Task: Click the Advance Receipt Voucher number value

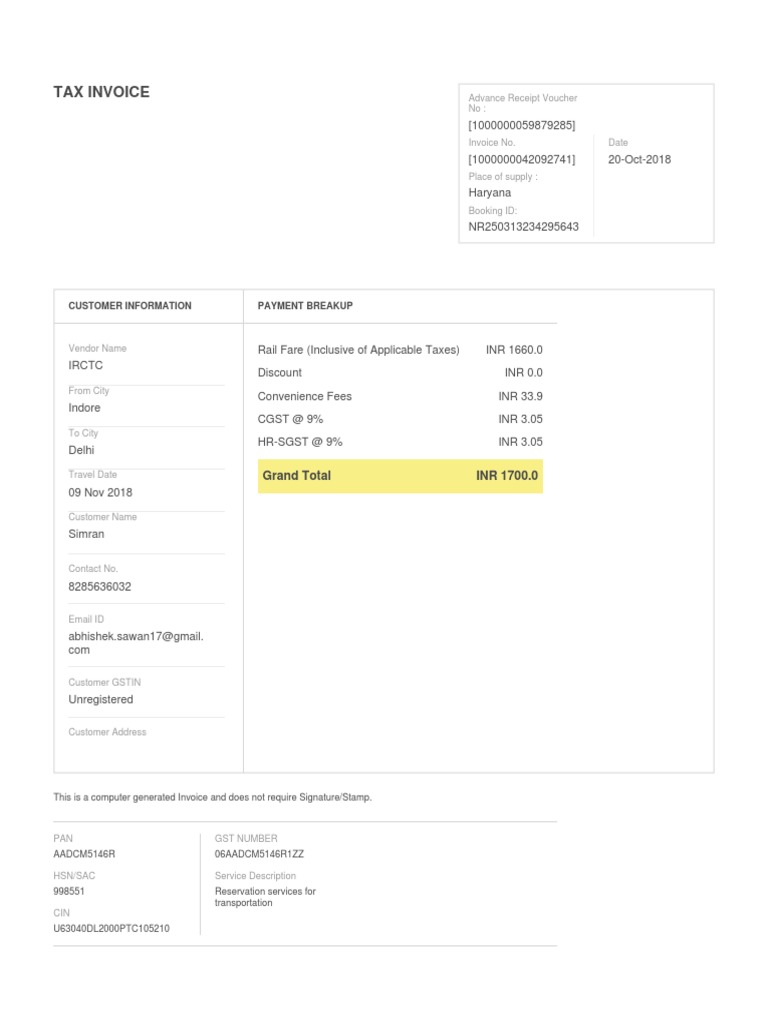Action: [522, 125]
